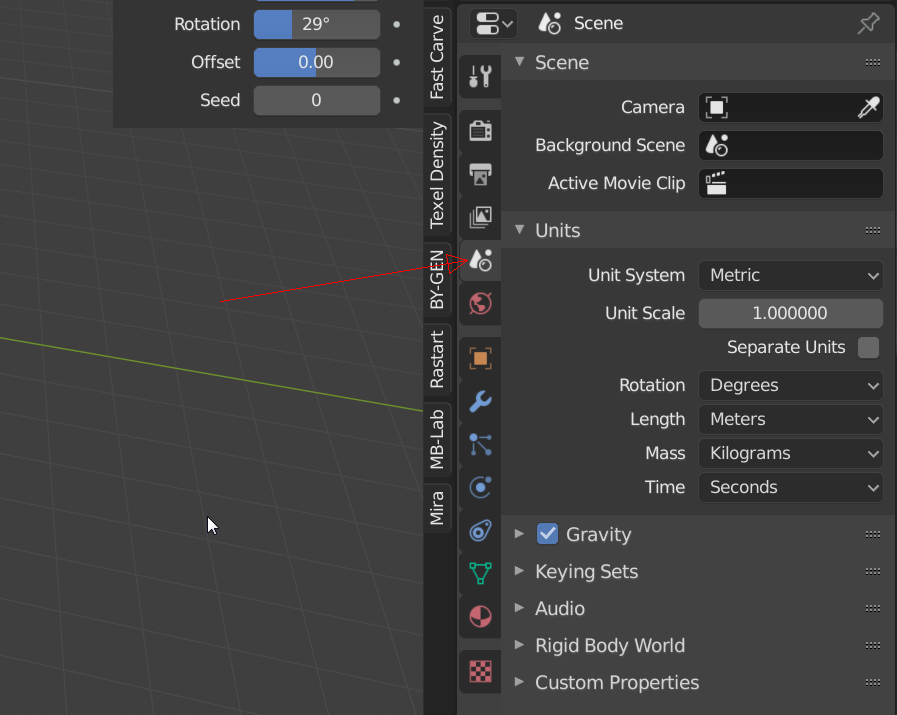The image size is (897, 715).
Task: Click the pin icon in Scene header
Action: point(868,23)
